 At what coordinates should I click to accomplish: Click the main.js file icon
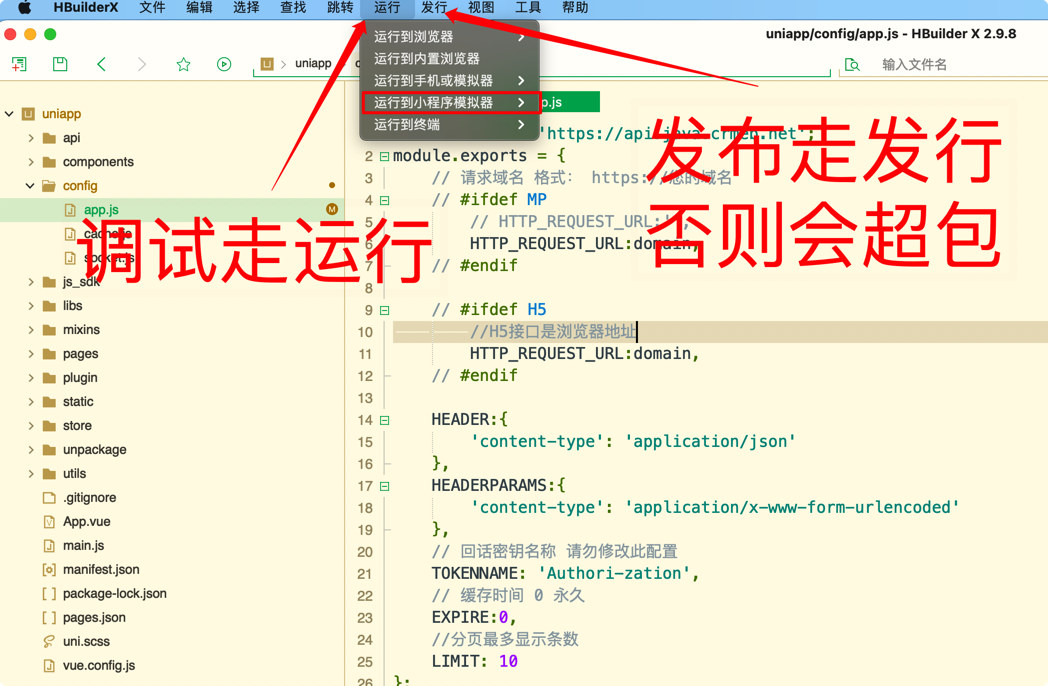[49, 546]
